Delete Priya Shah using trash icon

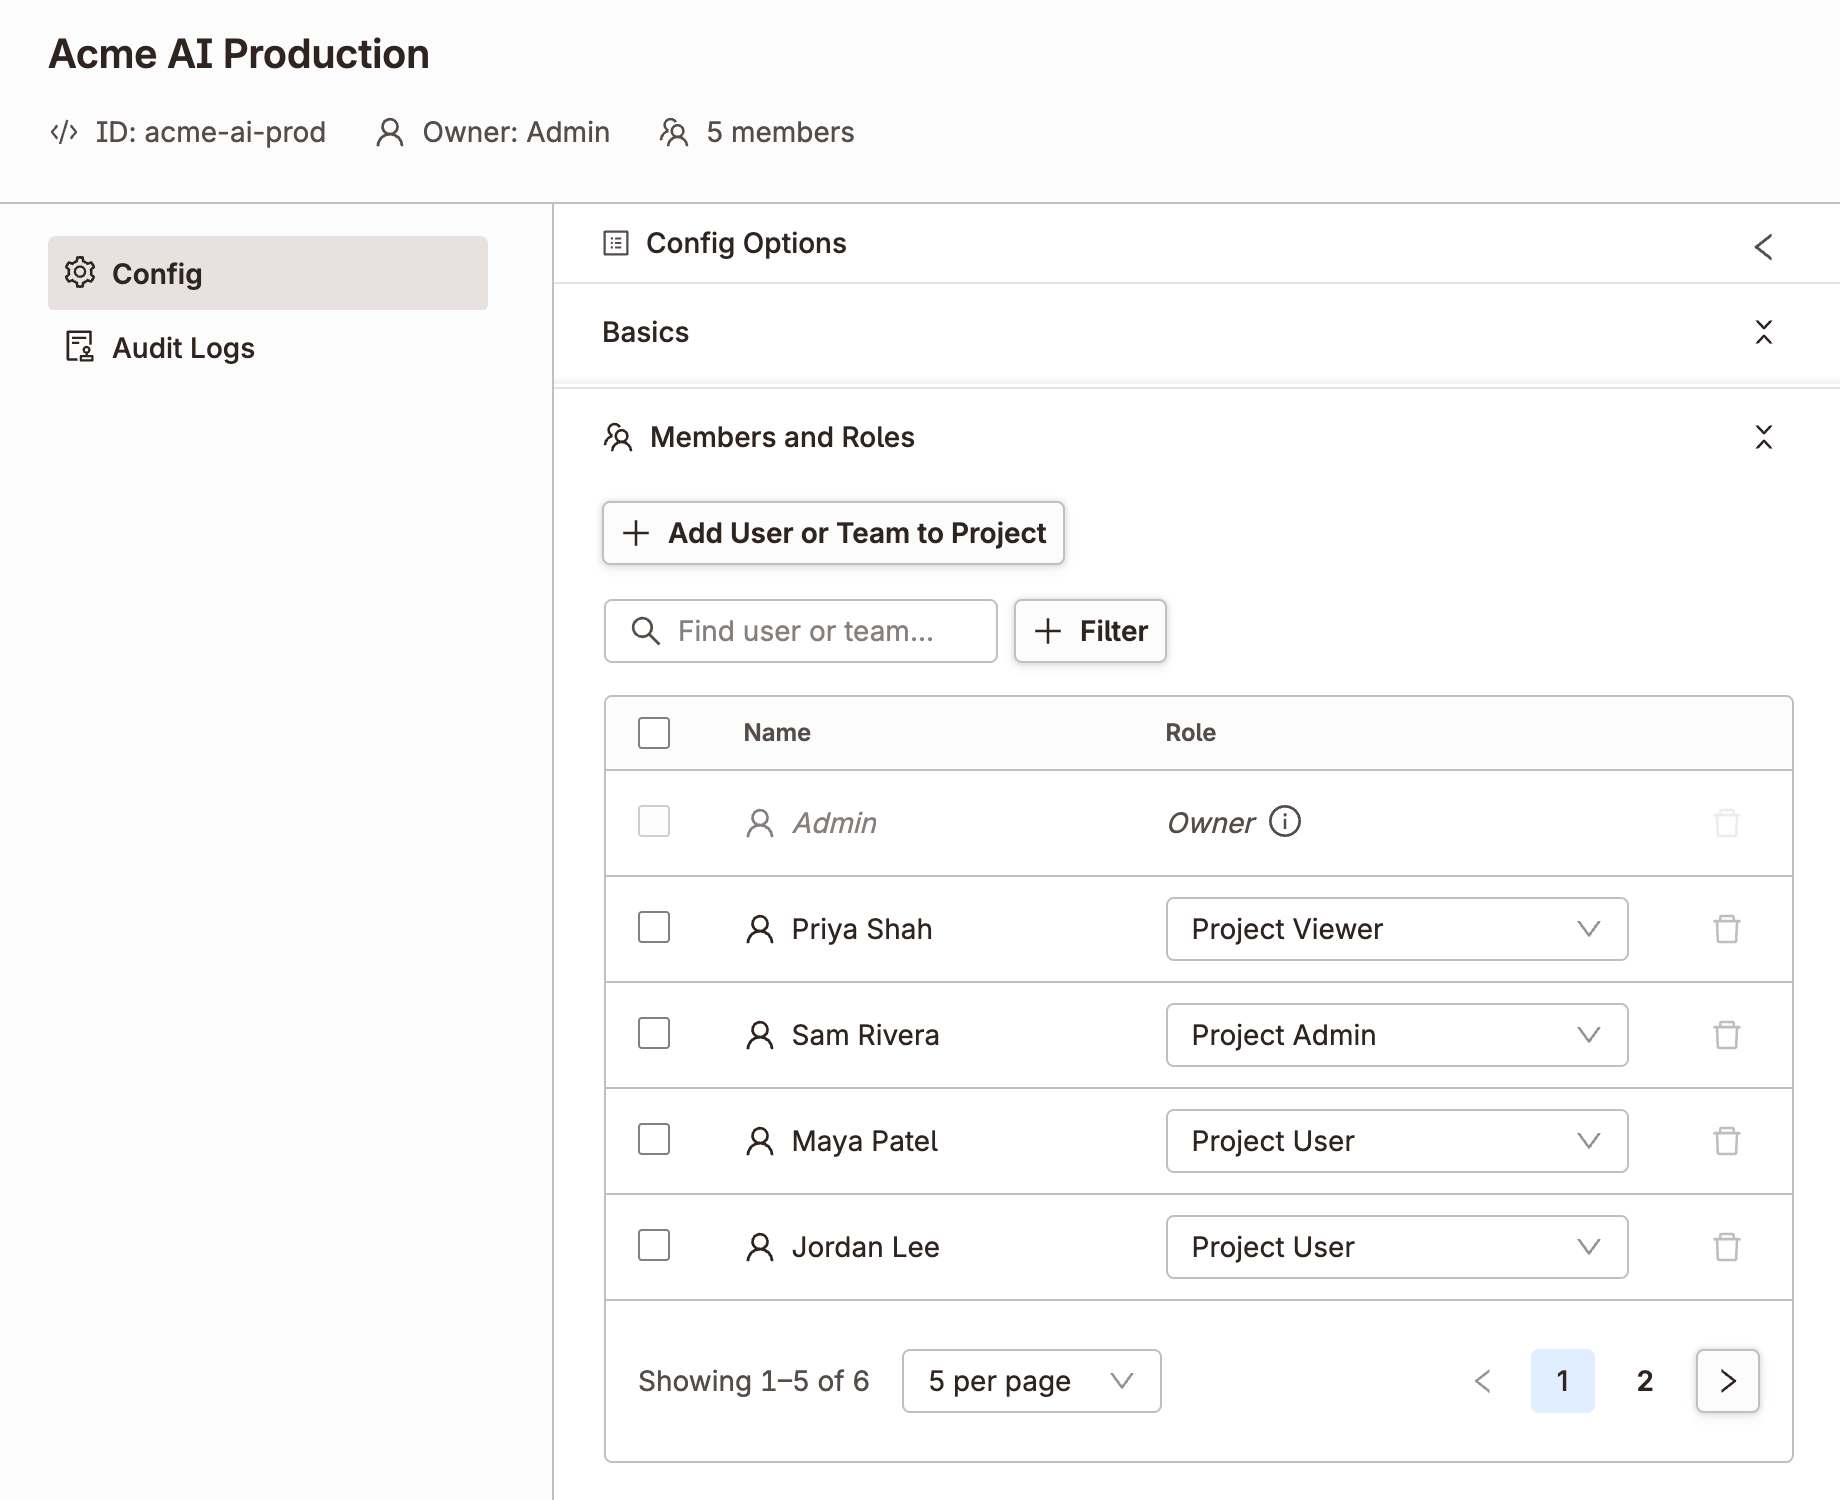[x=1727, y=929]
